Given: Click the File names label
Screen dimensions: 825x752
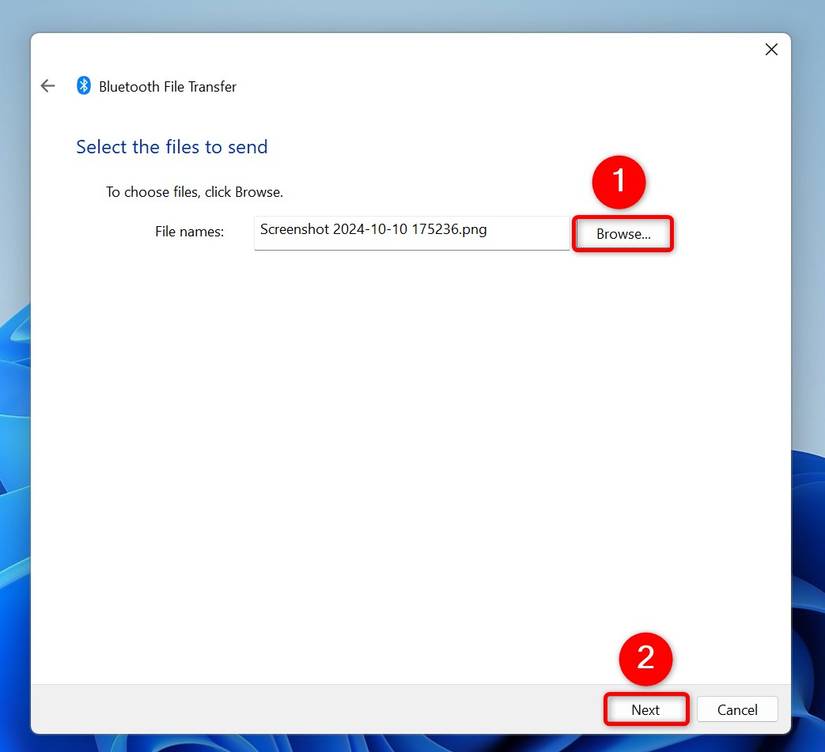Looking at the screenshot, I should (189, 231).
